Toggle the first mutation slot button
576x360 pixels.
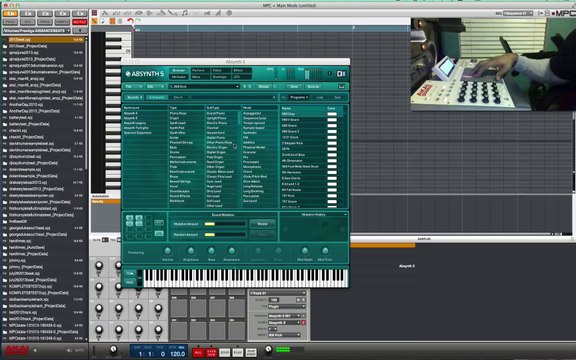tap(130, 218)
